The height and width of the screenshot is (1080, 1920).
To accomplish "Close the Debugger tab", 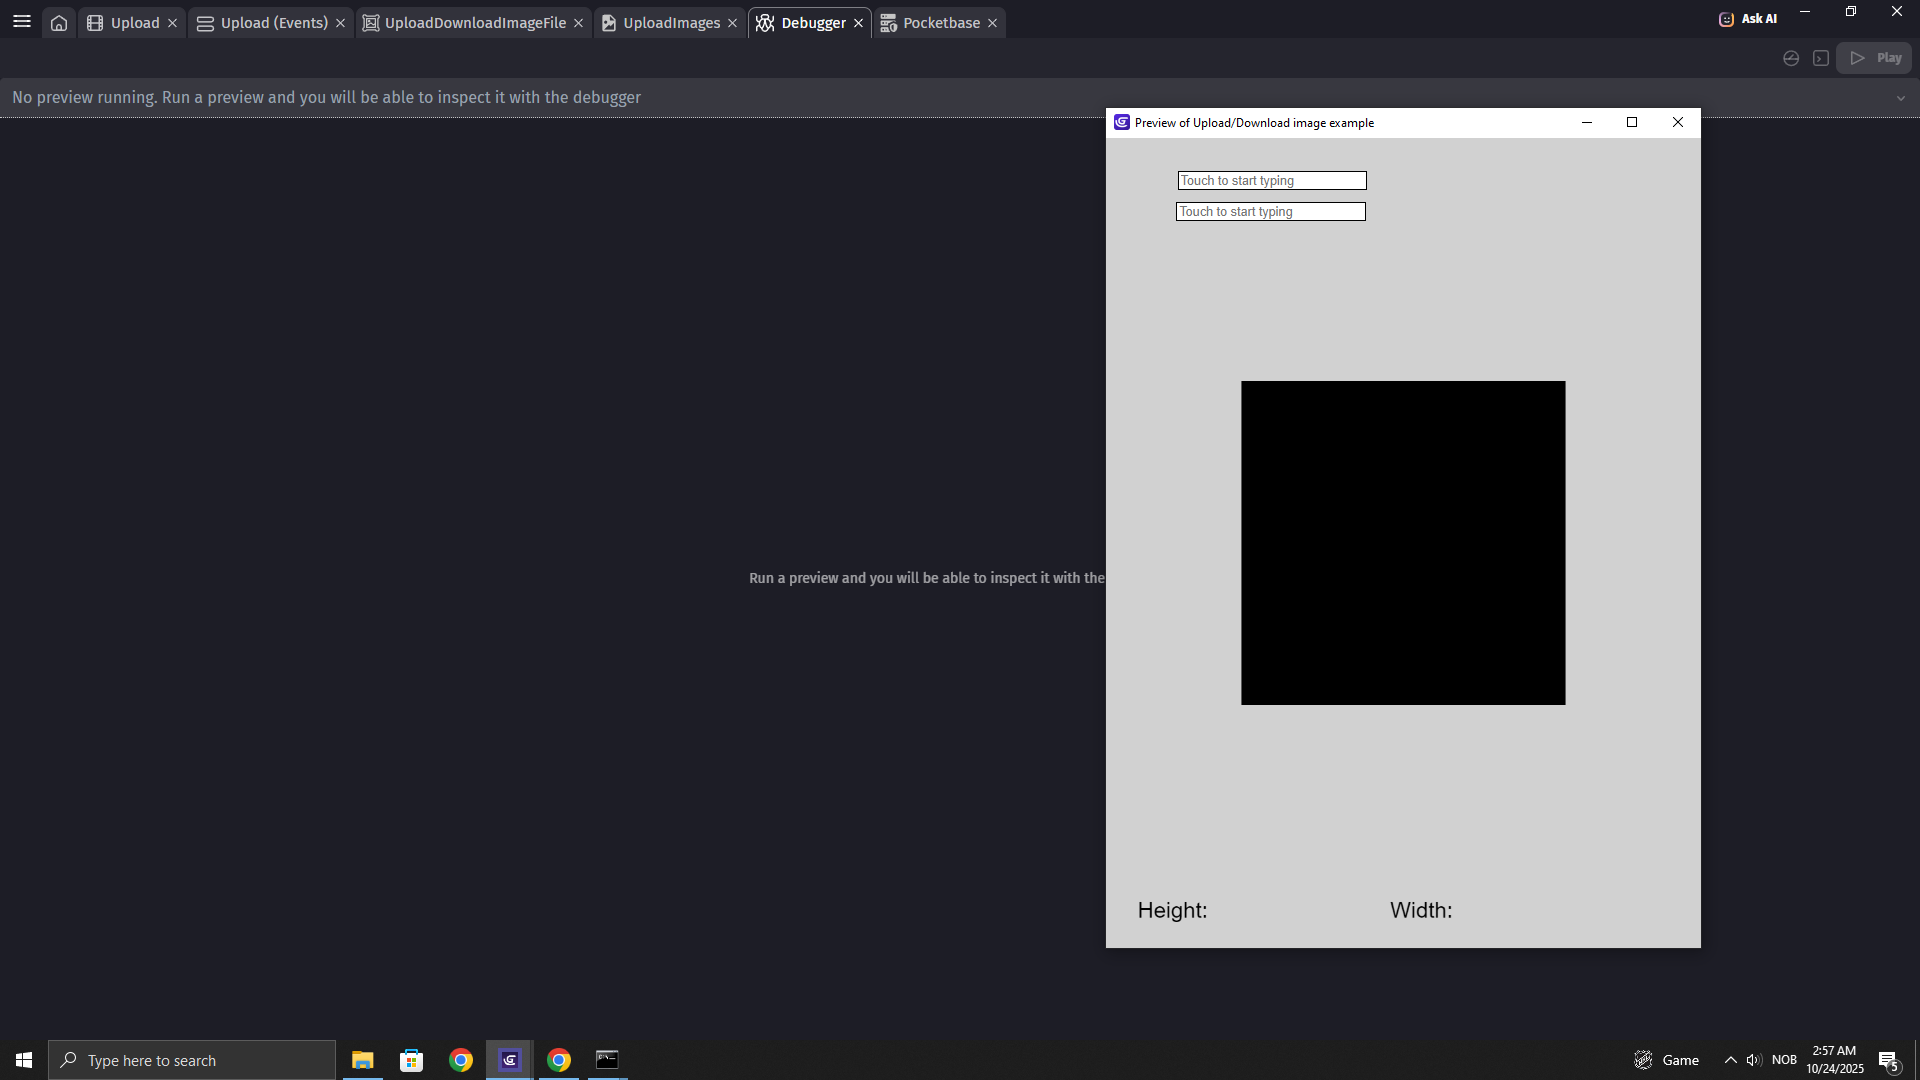I will tap(858, 23).
